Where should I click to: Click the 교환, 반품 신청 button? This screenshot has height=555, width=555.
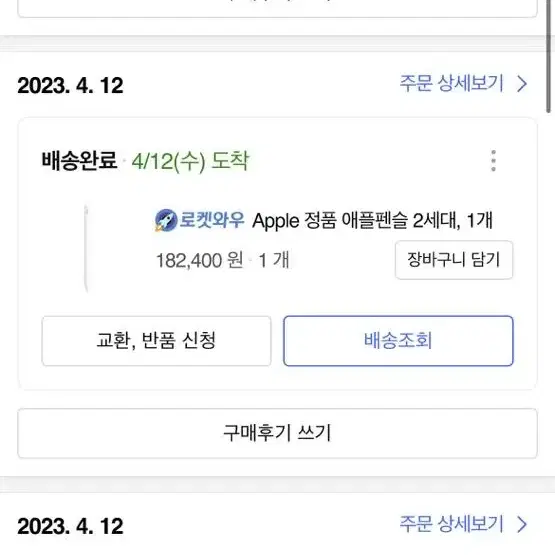156,341
